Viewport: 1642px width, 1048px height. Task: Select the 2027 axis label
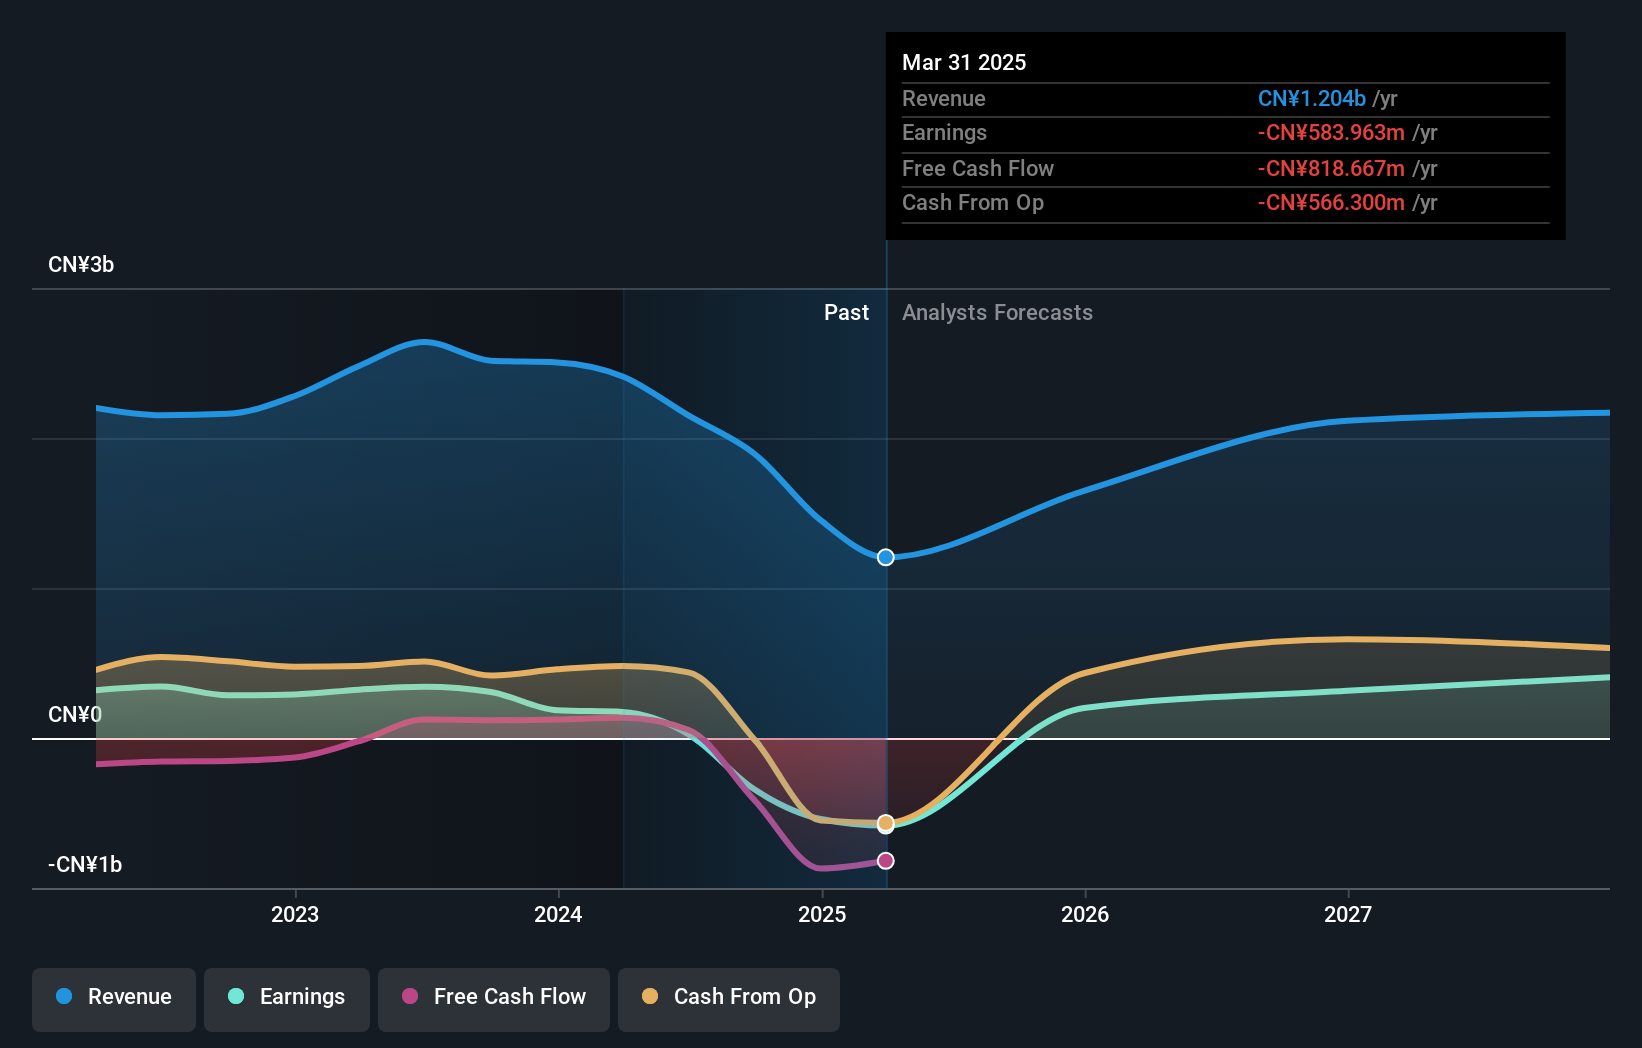(1348, 914)
